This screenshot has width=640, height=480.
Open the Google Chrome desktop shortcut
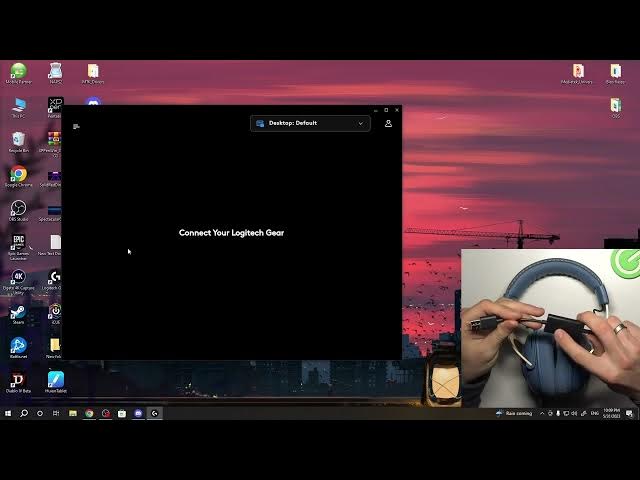[18, 176]
